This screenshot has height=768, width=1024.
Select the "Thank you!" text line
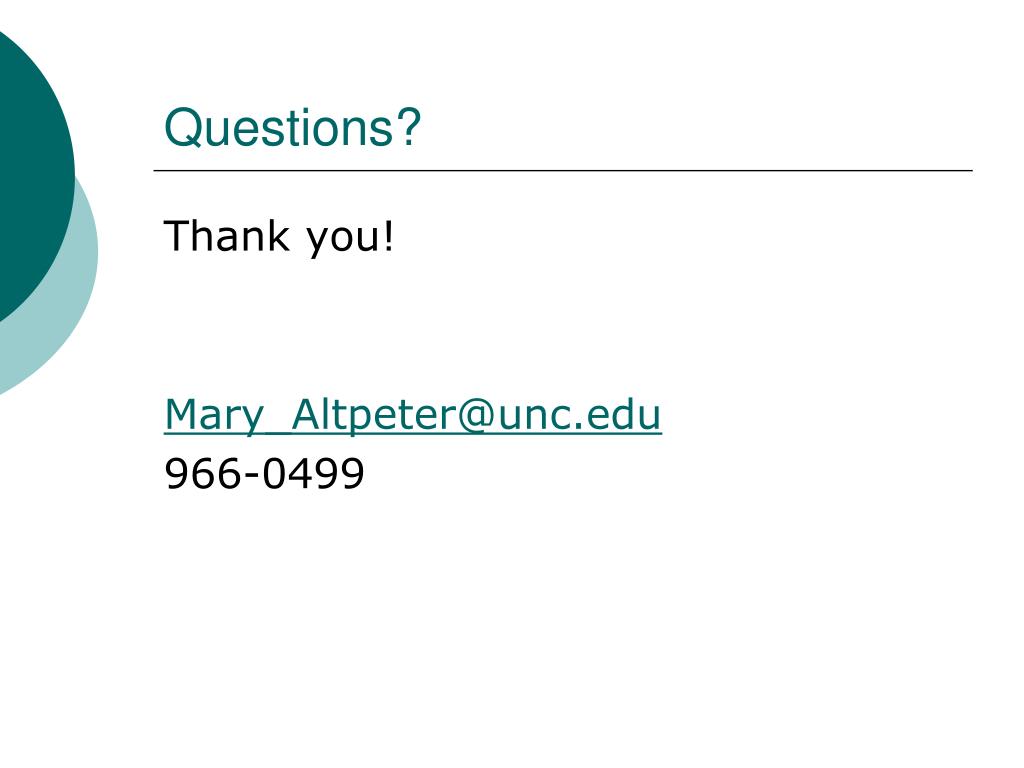tap(279, 237)
